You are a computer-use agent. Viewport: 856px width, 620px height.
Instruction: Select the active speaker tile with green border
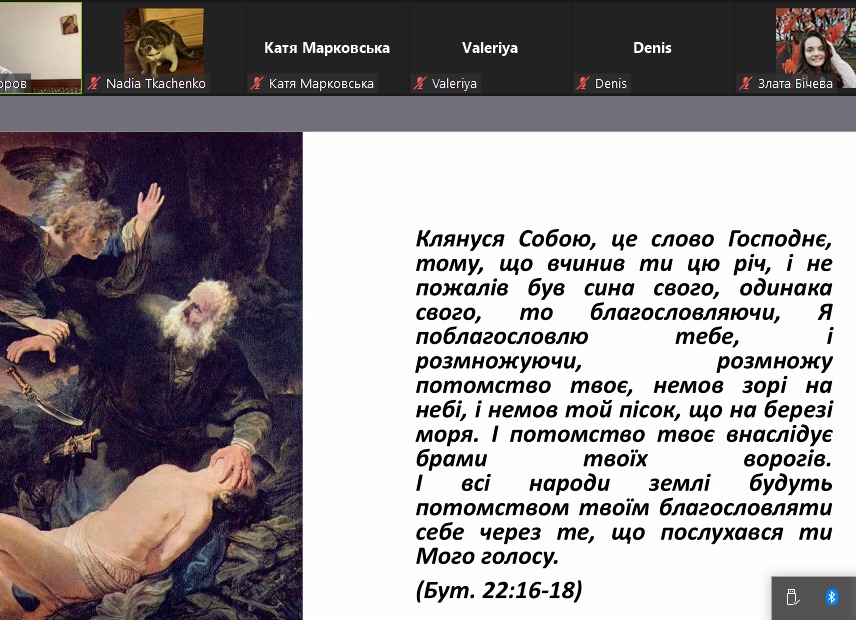click(40, 47)
